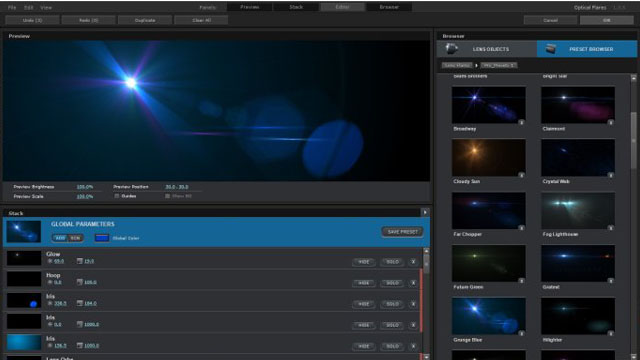Click the Duplicate button
This screenshot has height=360, width=640.
pyautogui.click(x=145, y=20)
